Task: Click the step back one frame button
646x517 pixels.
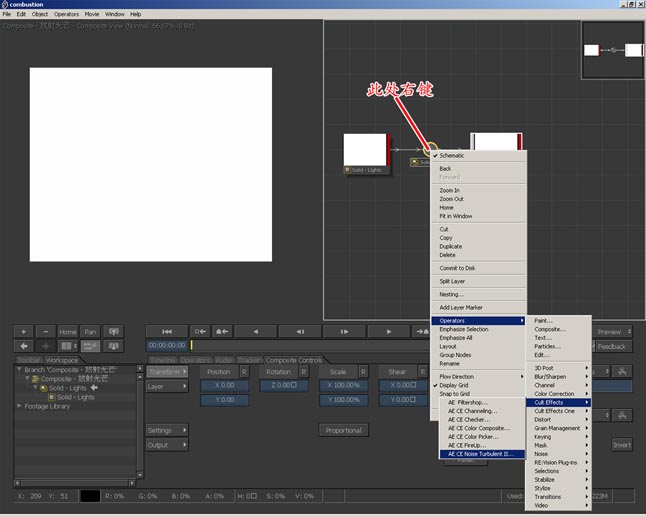Action: (x=300, y=332)
